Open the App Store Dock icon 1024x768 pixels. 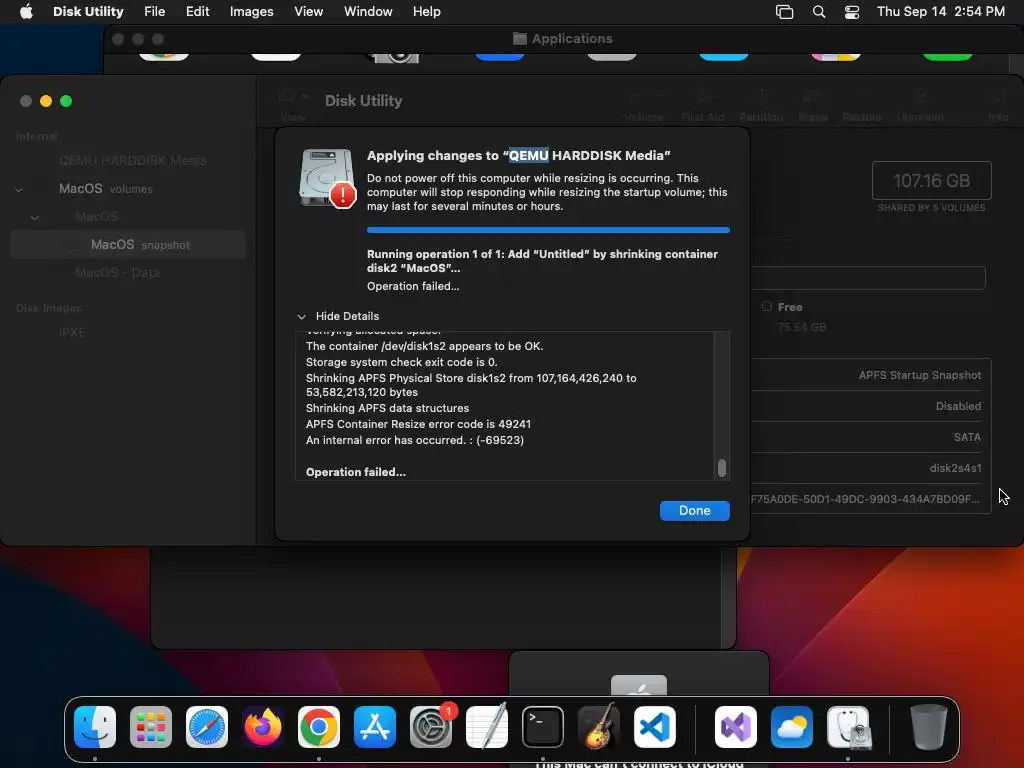tap(375, 727)
